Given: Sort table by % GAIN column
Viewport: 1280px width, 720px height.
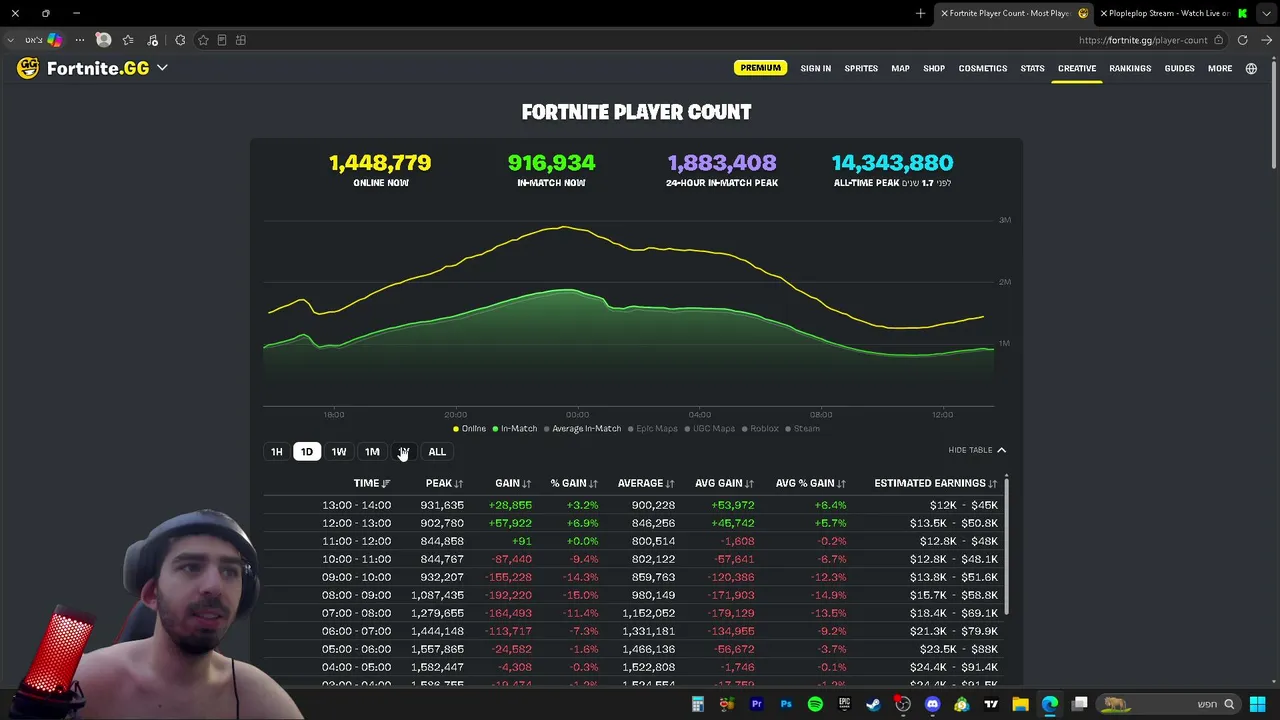Looking at the screenshot, I should pos(574,484).
